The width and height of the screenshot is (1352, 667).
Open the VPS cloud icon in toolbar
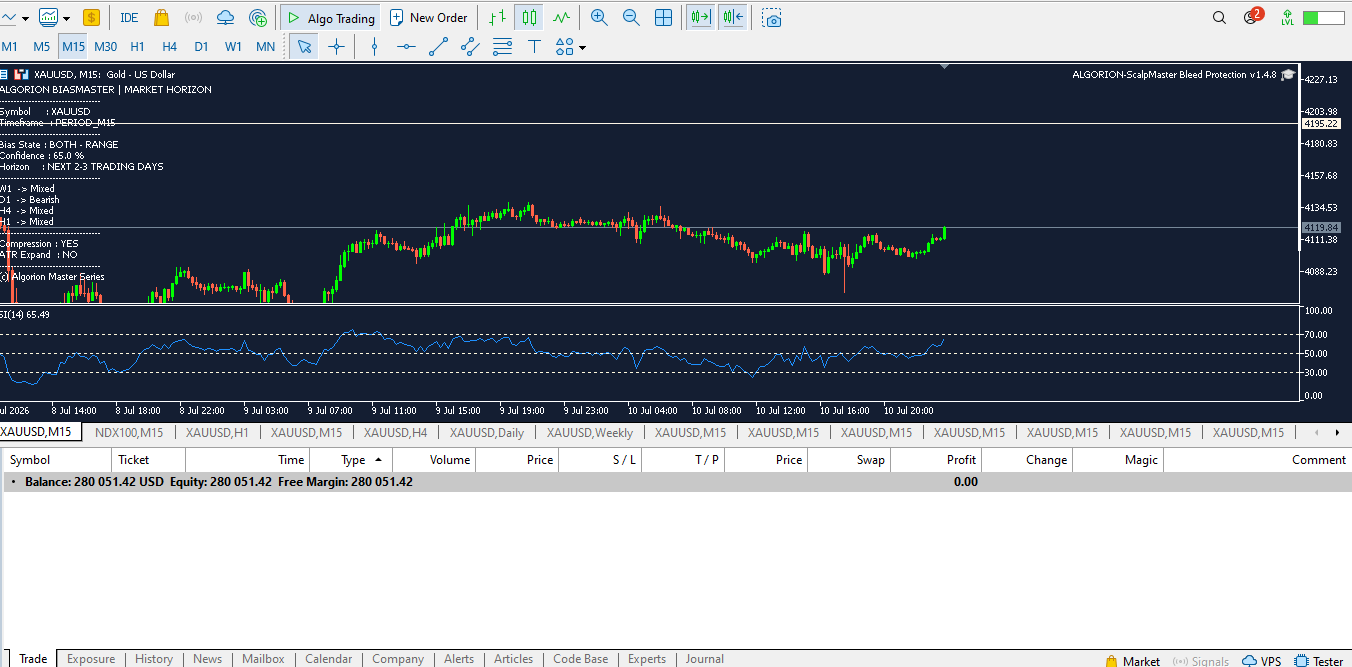click(x=225, y=17)
